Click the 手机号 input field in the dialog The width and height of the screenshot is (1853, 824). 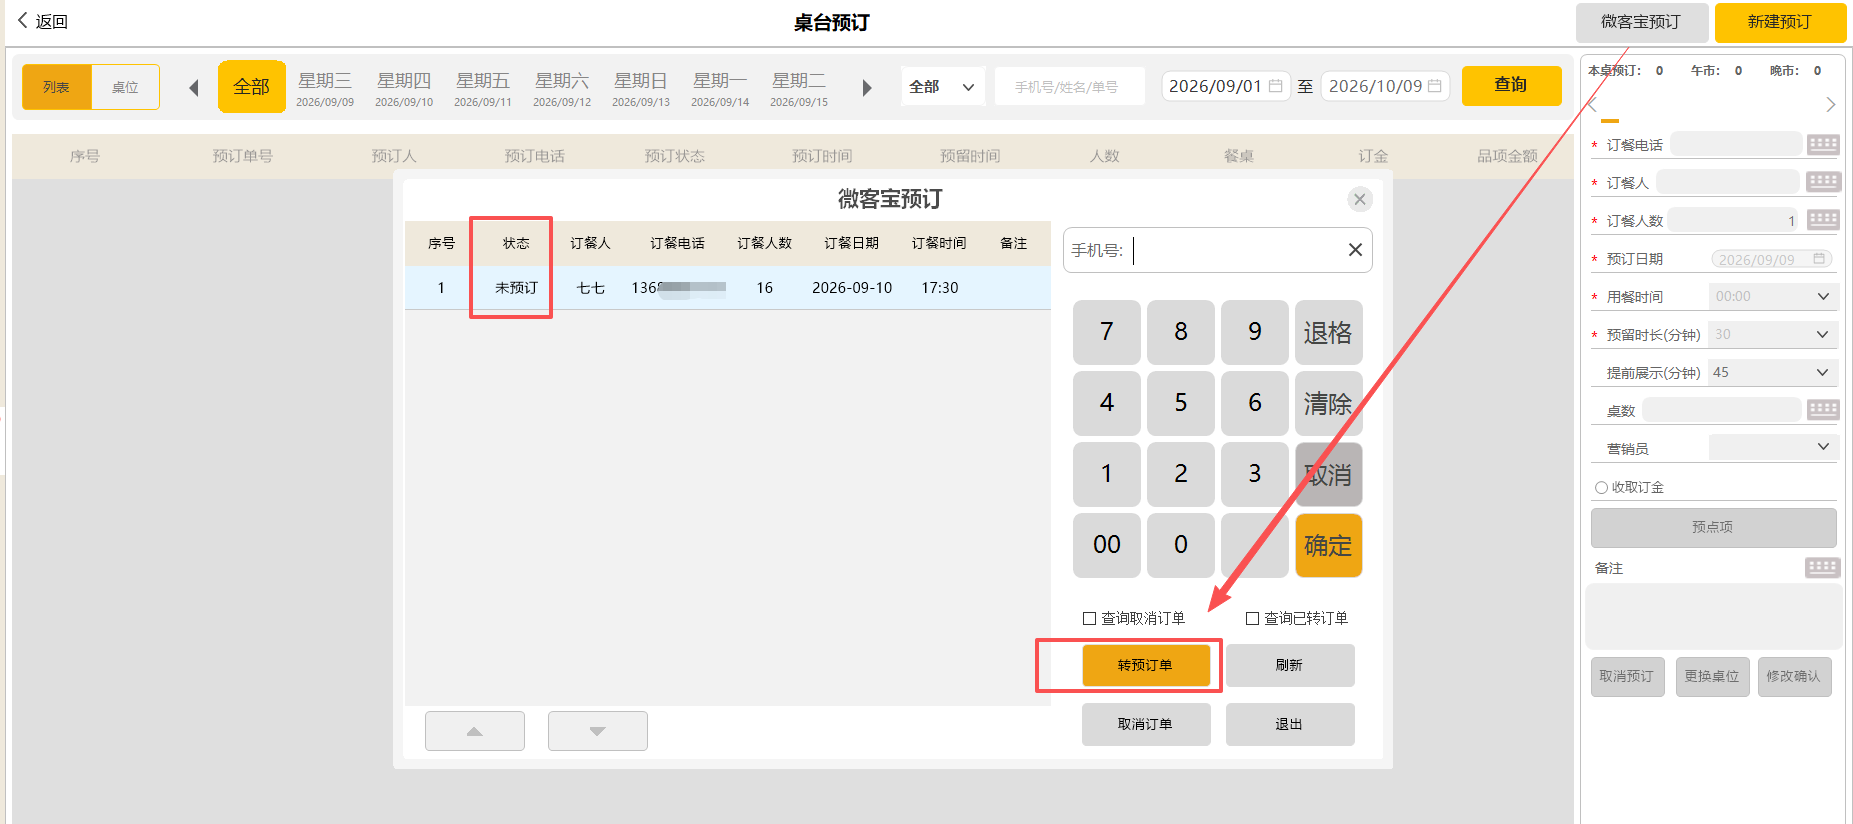[1218, 250]
